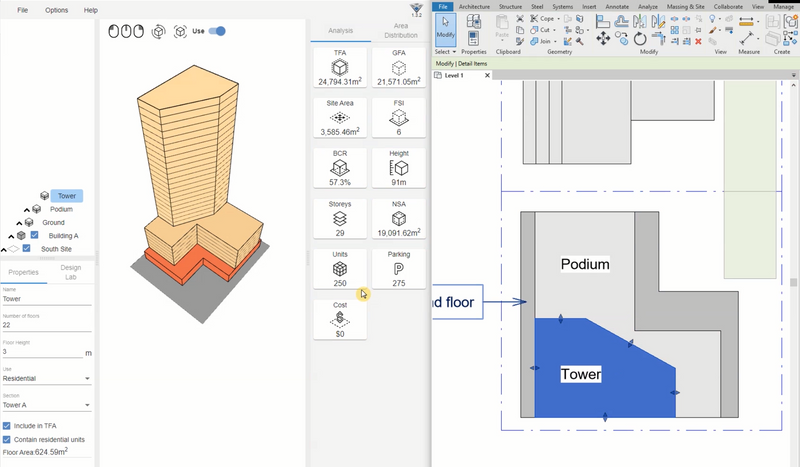
Task: Click the Cost metric card icon
Action: pyautogui.click(x=340, y=319)
